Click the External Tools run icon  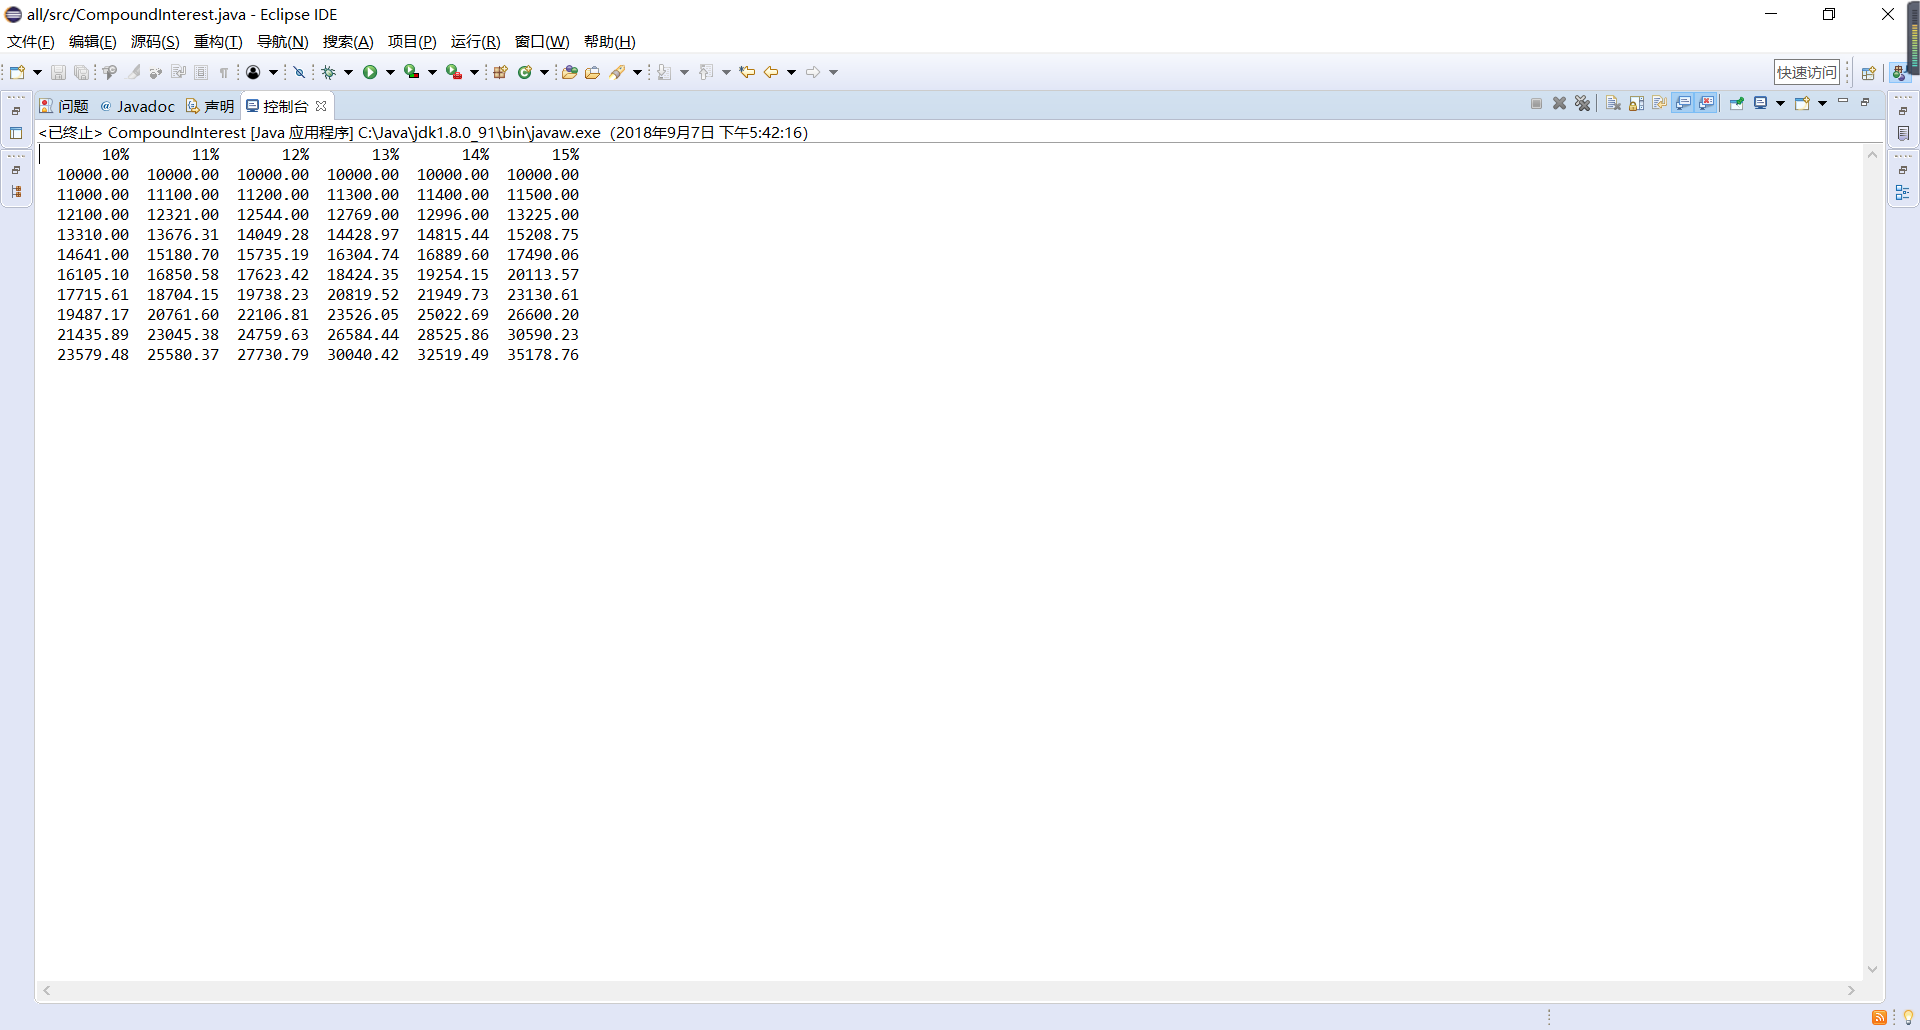click(x=453, y=72)
